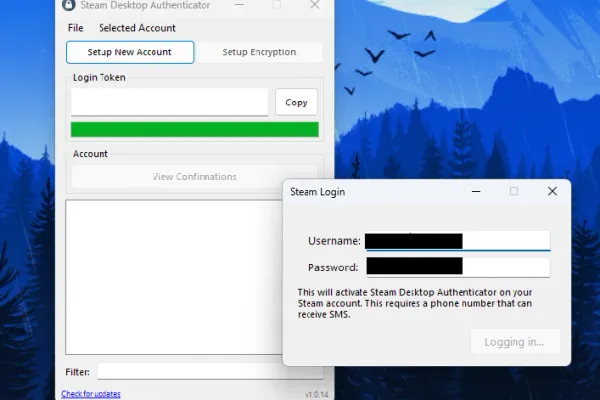This screenshot has width=600, height=400.
Task: Open the Check for updates link
Action: (91, 393)
